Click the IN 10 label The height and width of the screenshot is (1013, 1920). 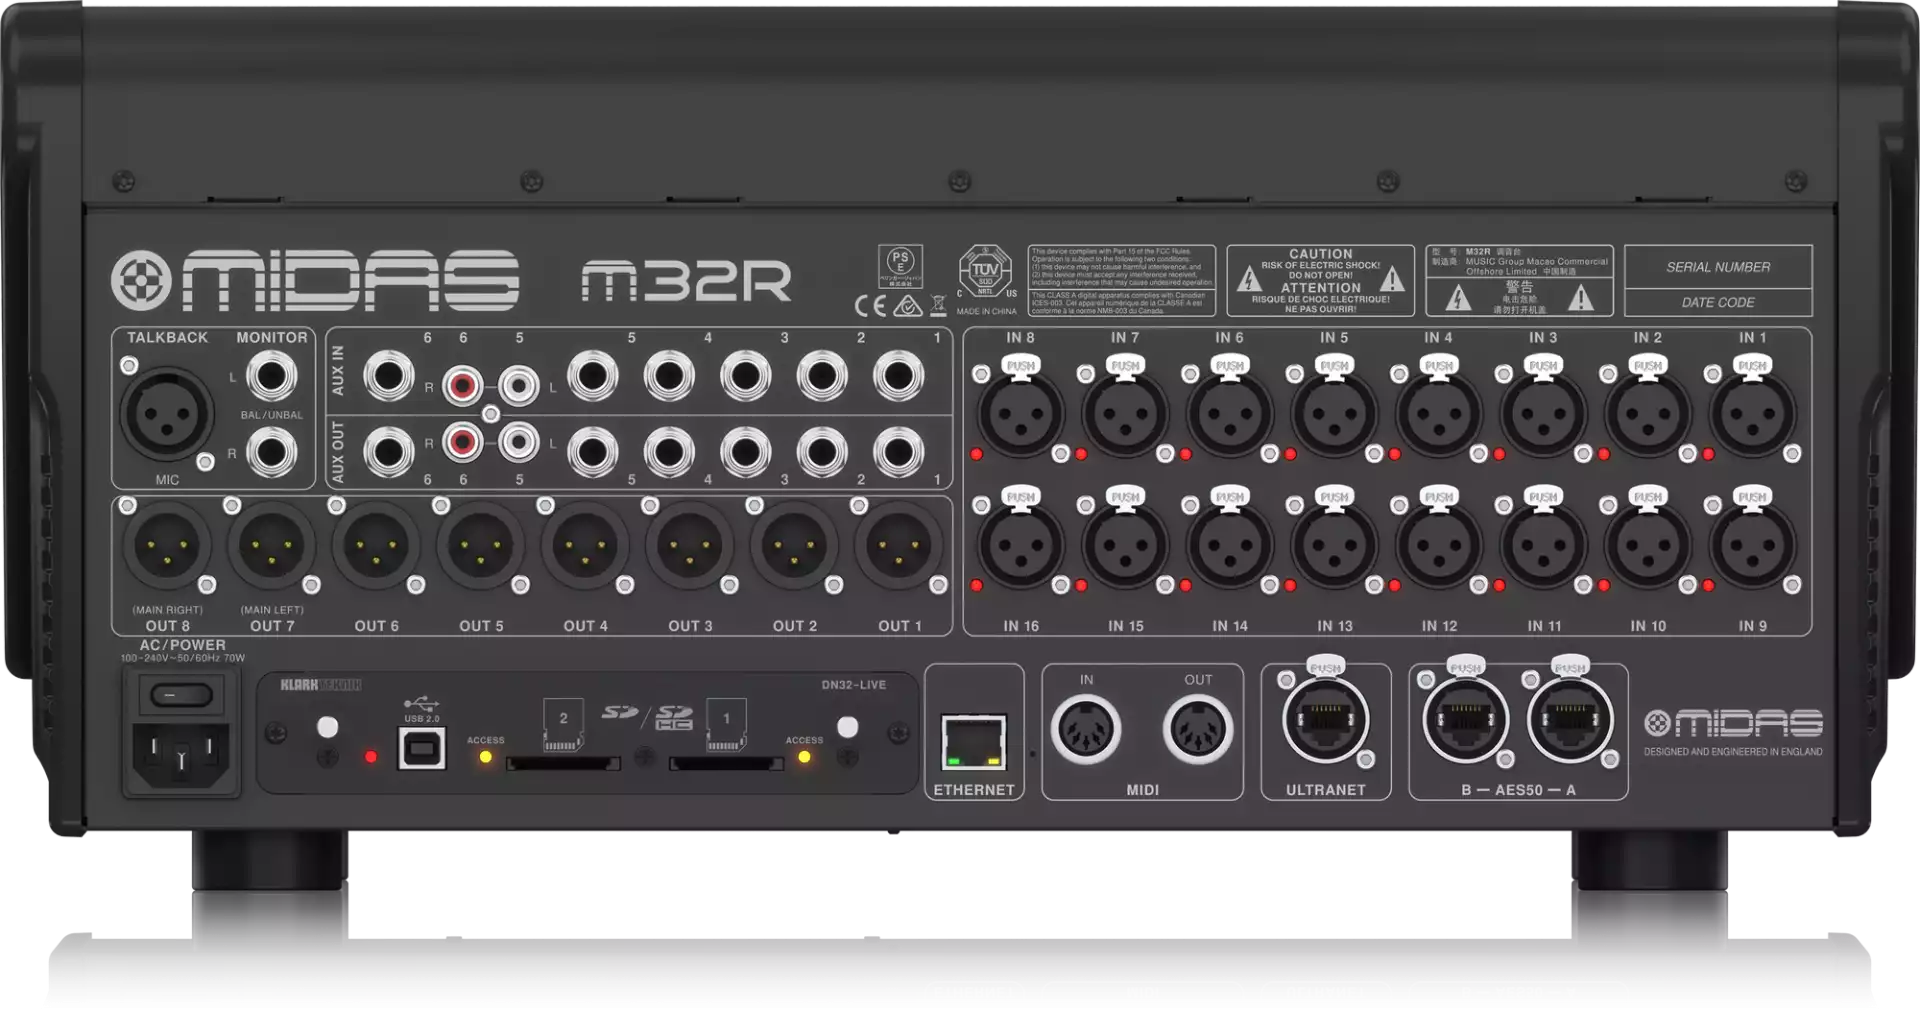[1648, 626]
